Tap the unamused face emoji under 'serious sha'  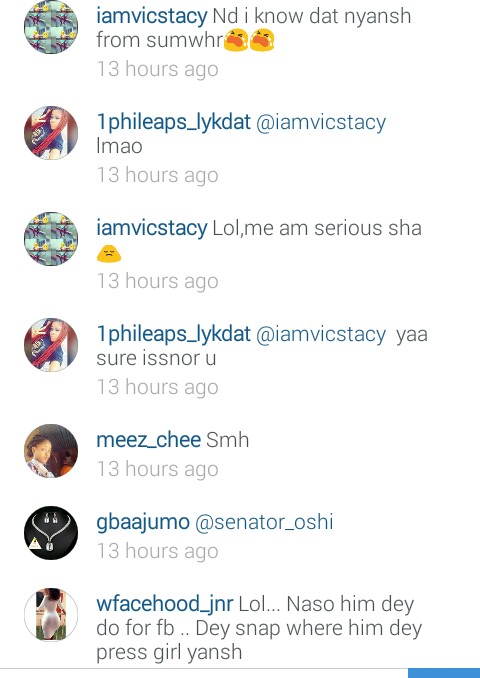pyautogui.click(x=109, y=254)
